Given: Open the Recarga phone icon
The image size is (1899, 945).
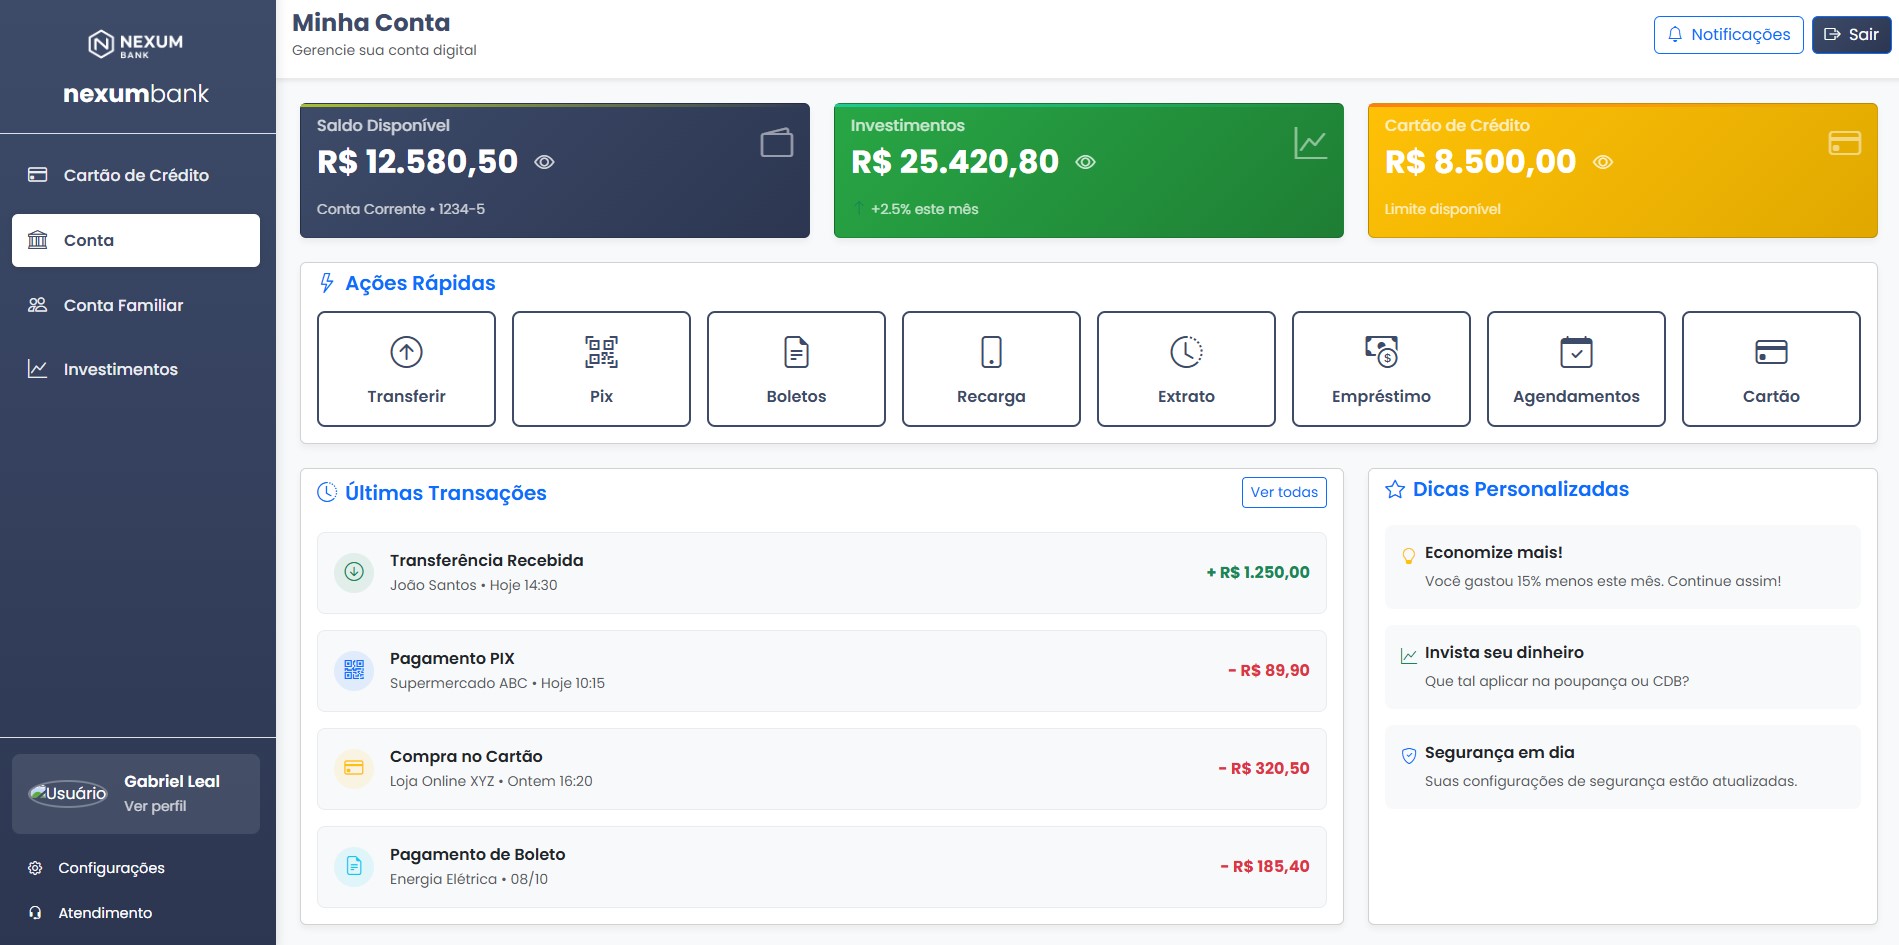Looking at the screenshot, I should [x=991, y=352].
